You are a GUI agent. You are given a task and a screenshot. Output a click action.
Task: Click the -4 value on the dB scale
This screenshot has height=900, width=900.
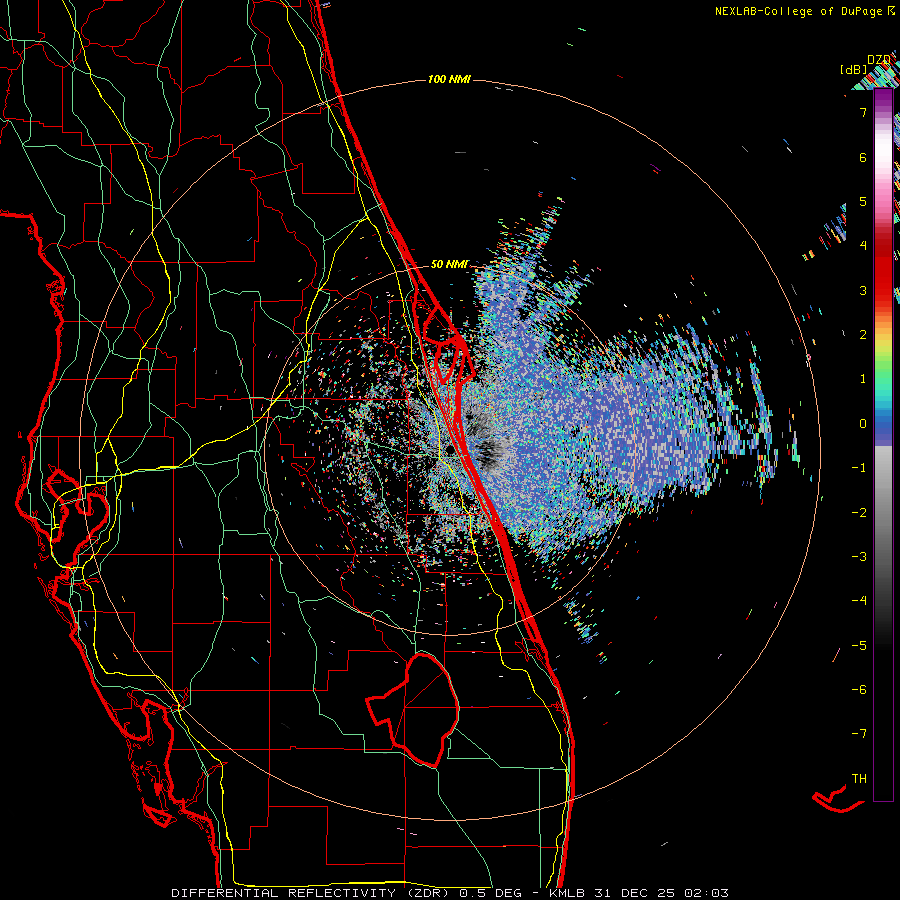click(x=859, y=601)
